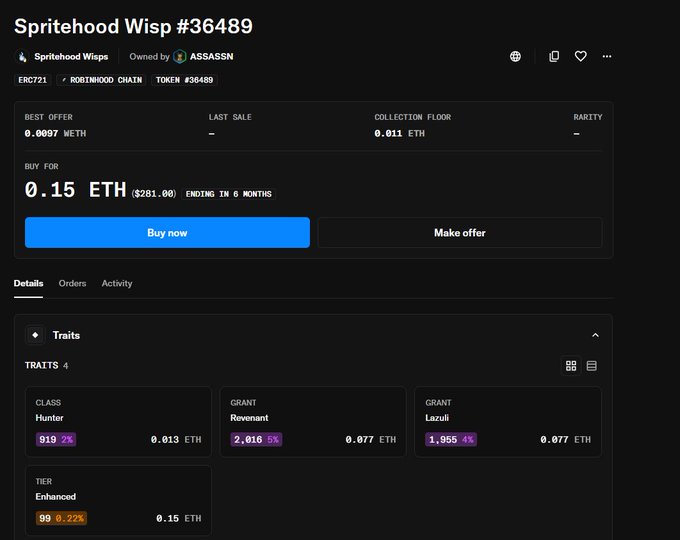Viewport: 680px width, 540px height.
Task: Click the Make offer button
Action: click(460, 233)
